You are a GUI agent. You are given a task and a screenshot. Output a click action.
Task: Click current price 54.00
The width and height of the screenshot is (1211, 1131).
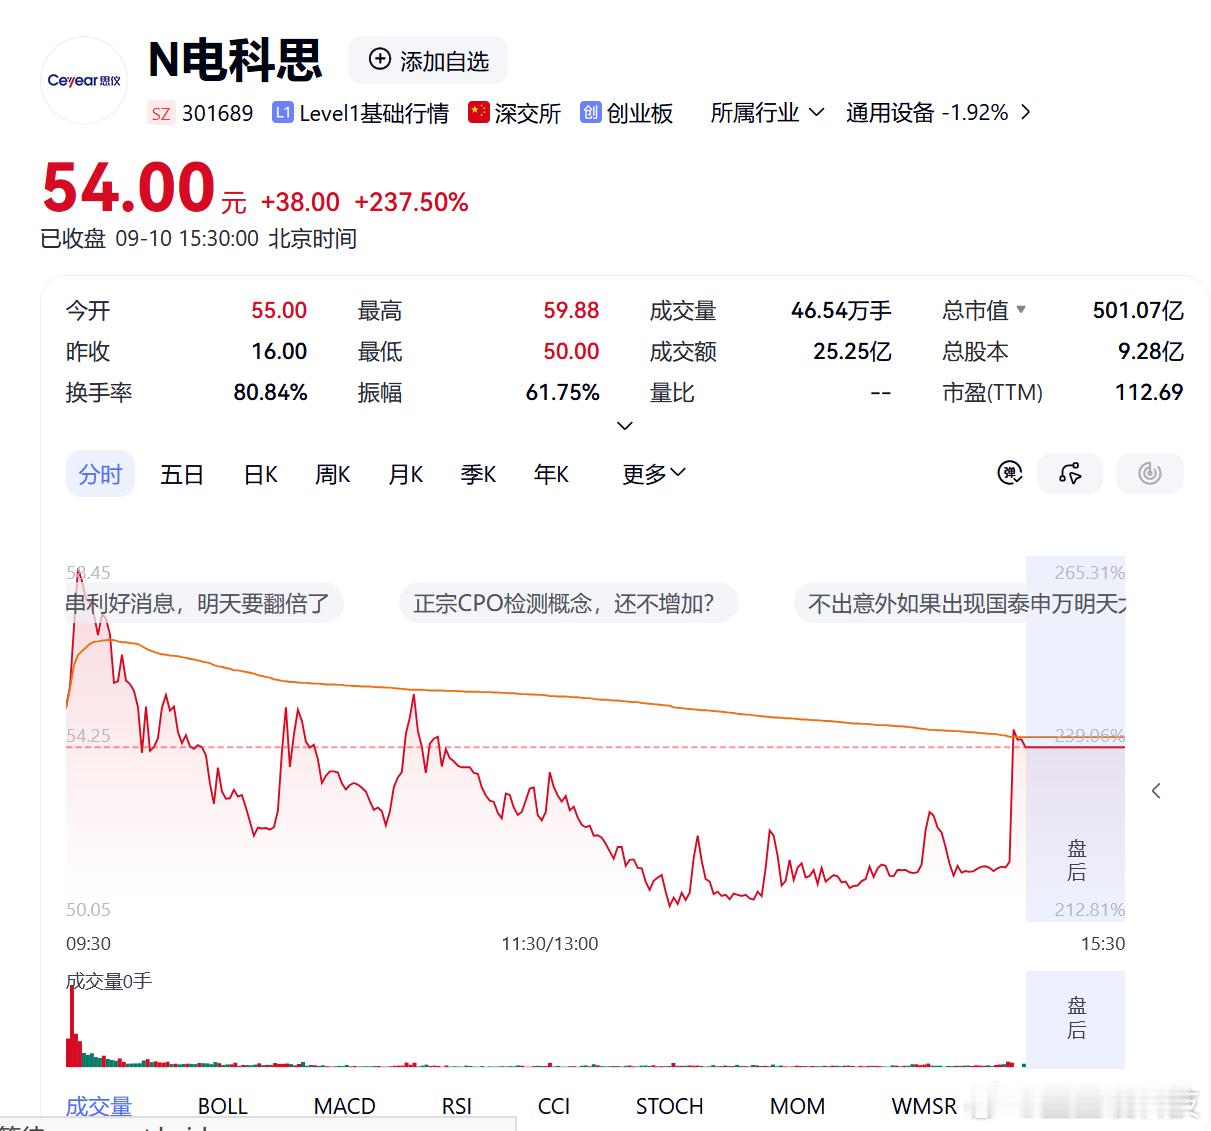point(129,188)
